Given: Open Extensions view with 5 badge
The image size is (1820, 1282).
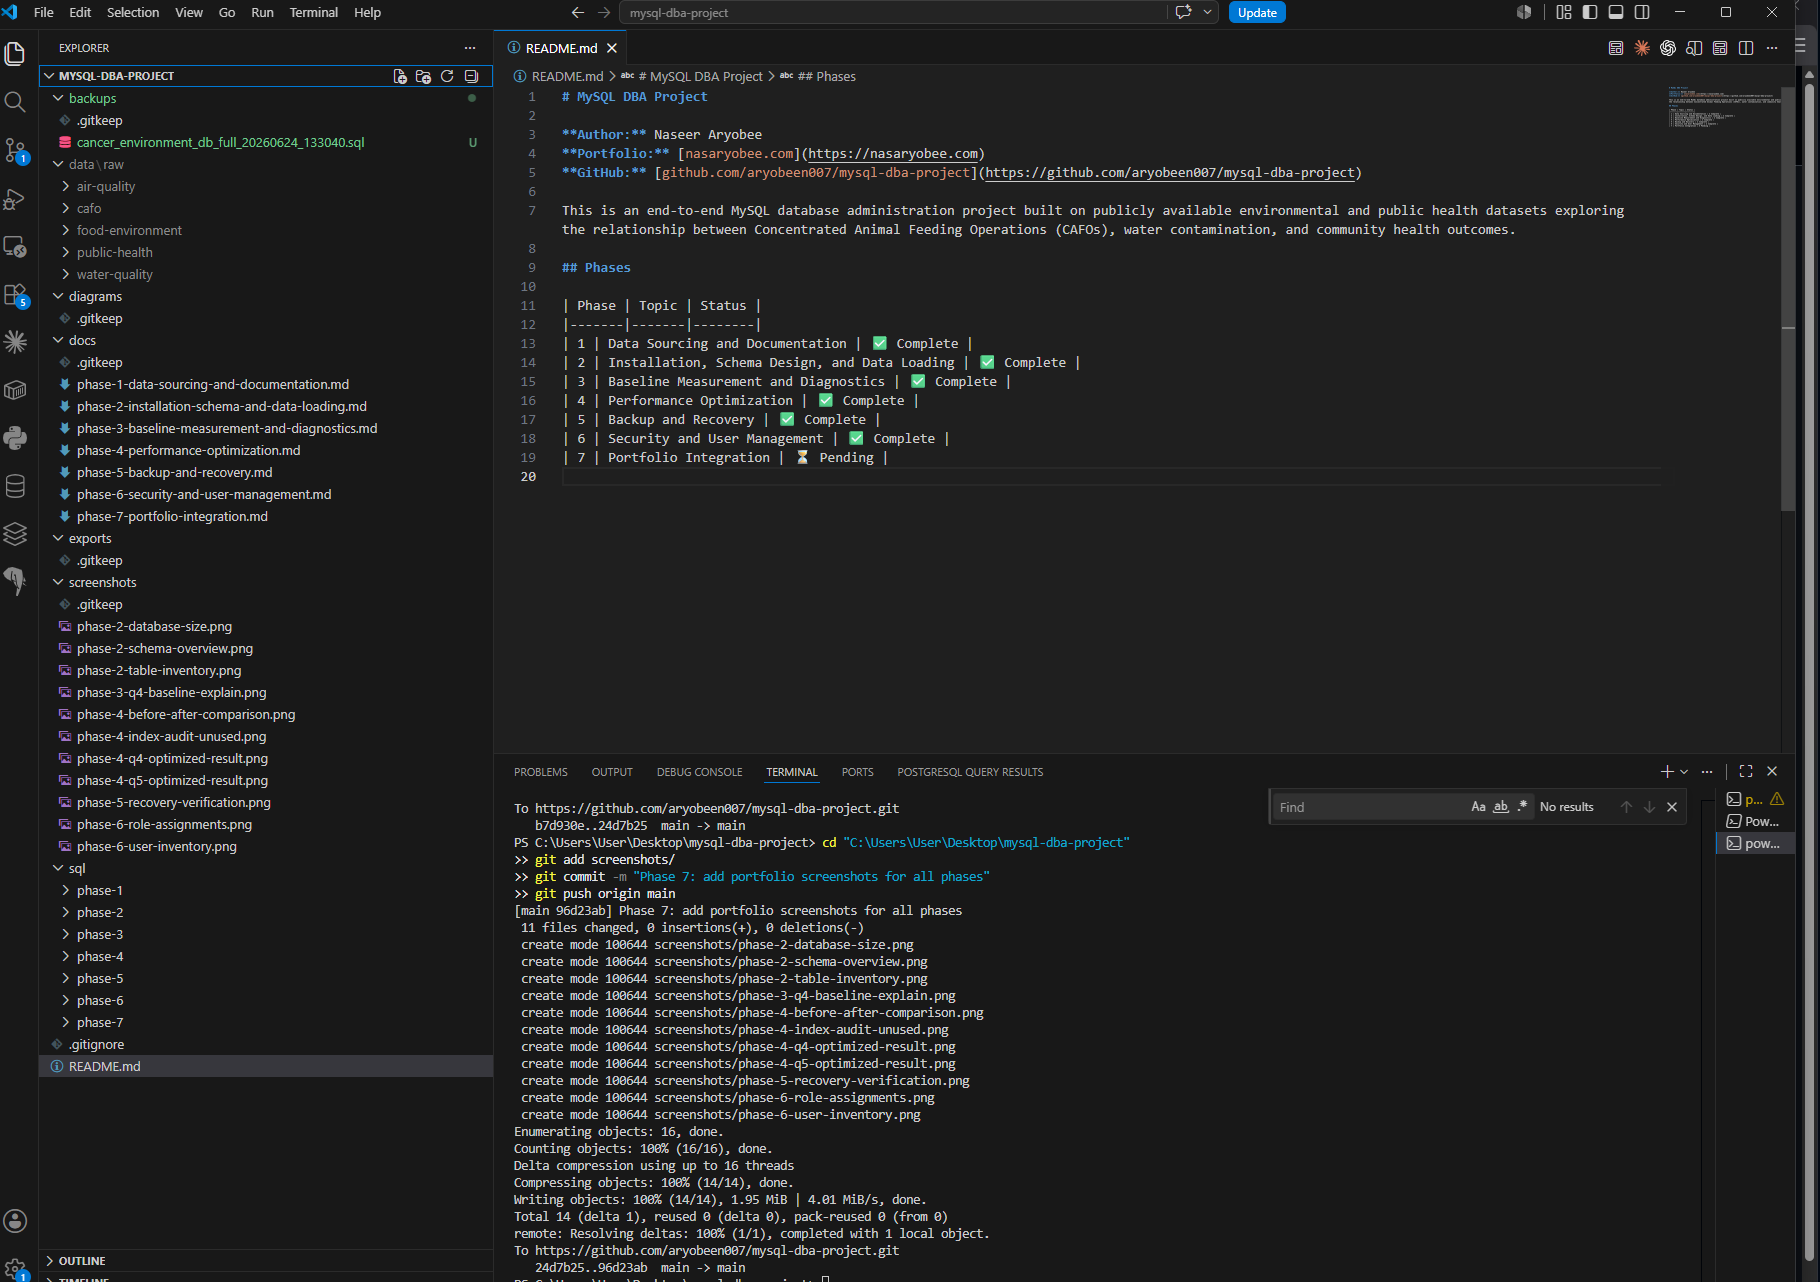Looking at the screenshot, I should (15, 295).
